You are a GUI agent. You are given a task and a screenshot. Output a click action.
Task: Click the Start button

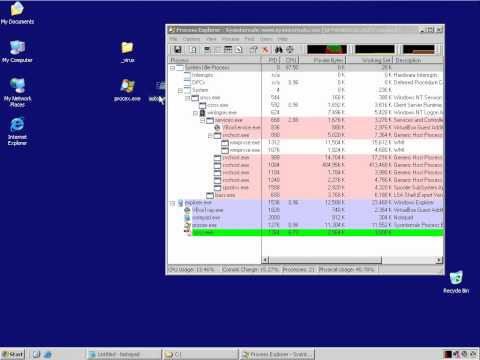point(13,354)
